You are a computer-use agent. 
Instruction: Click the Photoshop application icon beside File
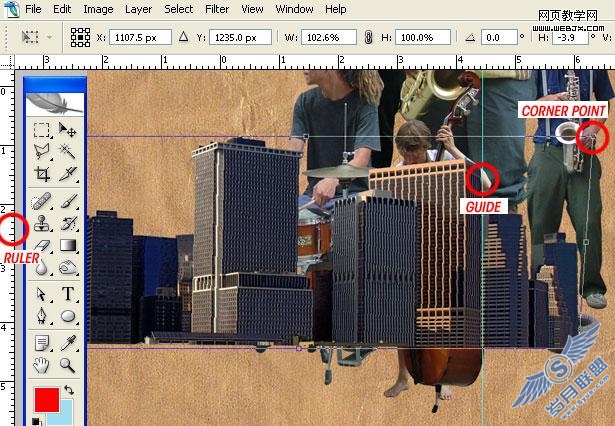pyautogui.click(x=11, y=9)
